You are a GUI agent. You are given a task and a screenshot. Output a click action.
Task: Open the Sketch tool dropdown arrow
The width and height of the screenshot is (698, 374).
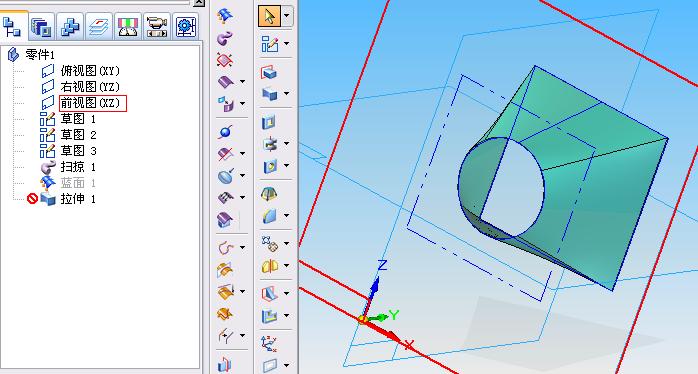click(x=286, y=44)
